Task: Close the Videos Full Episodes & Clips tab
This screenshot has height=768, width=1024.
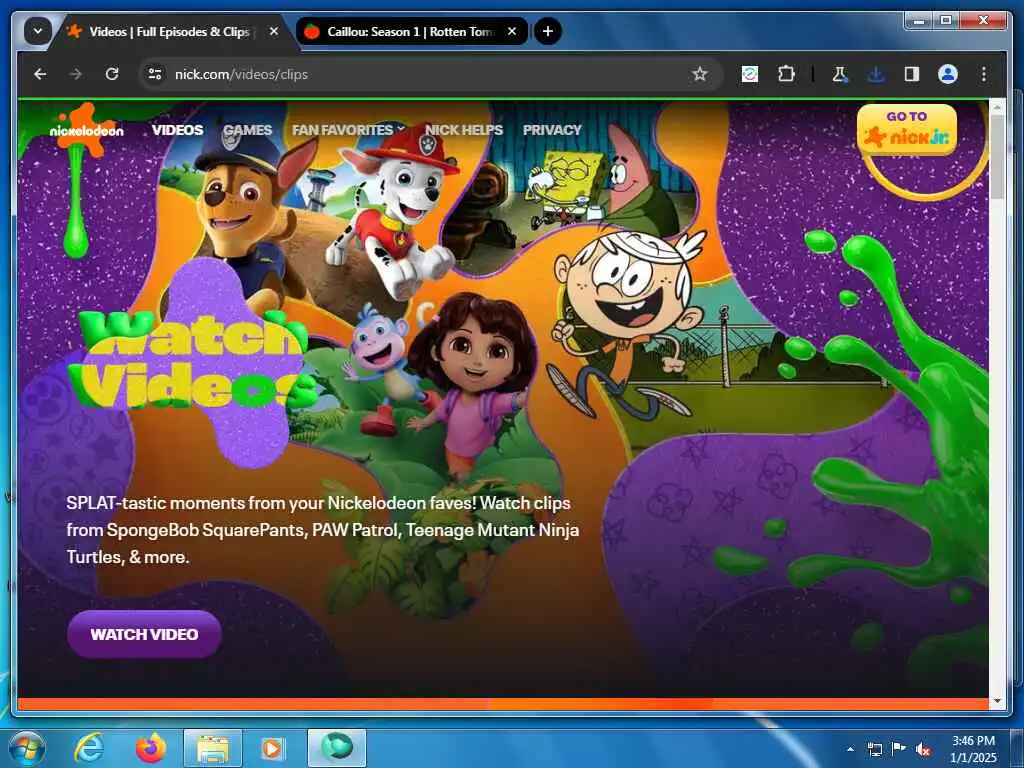Action: coord(274,31)
